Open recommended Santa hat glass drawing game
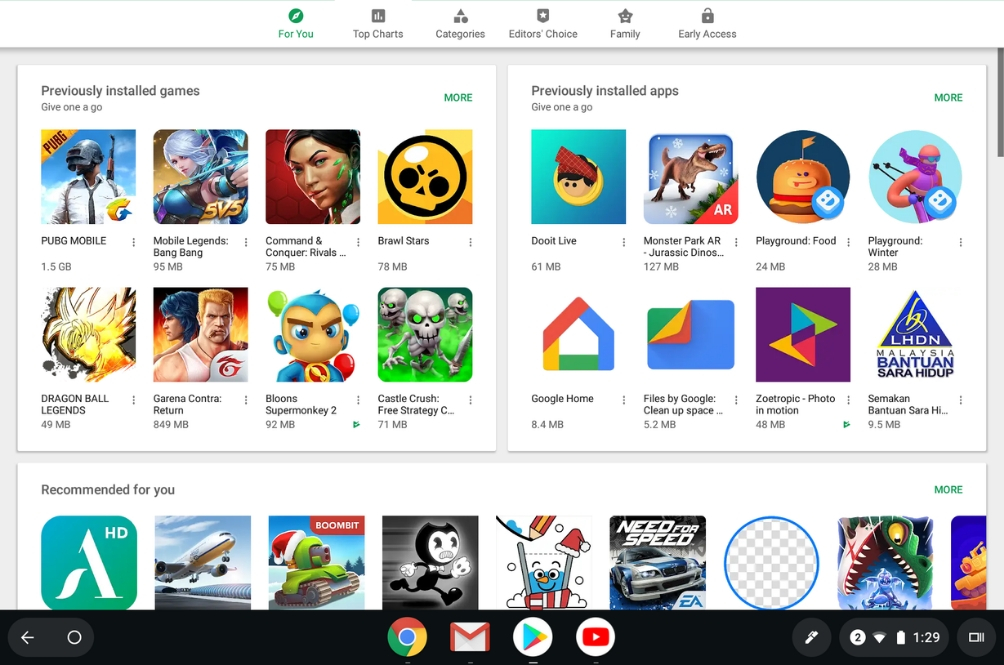The height and width of the screenshot is (665, 1004). pyautogui.click(x=544, y=563)
